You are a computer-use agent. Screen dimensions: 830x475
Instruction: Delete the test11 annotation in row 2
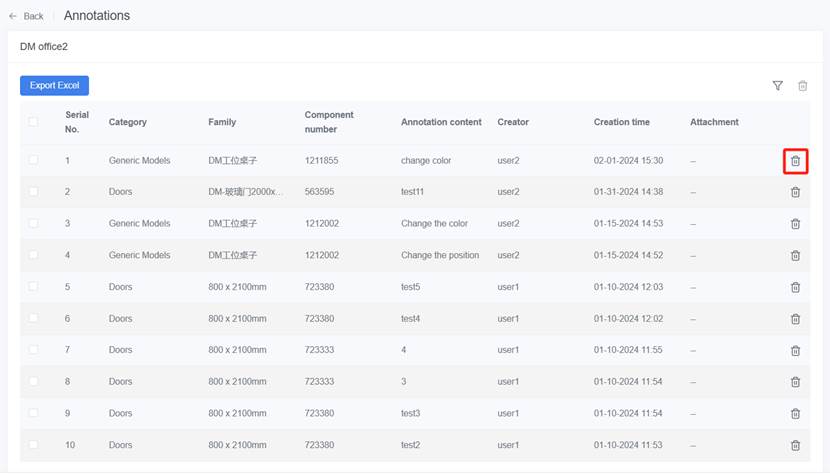[795, 192]
